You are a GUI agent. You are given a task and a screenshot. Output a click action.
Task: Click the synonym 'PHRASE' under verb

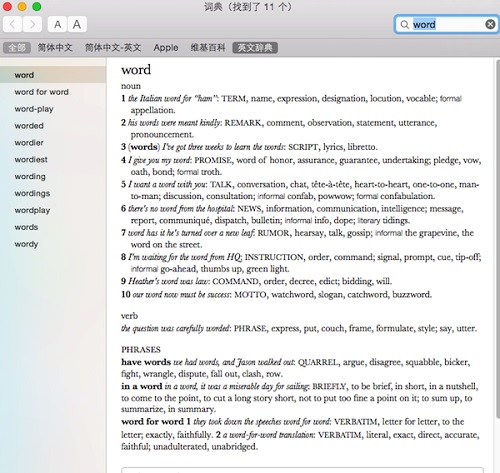250,329
